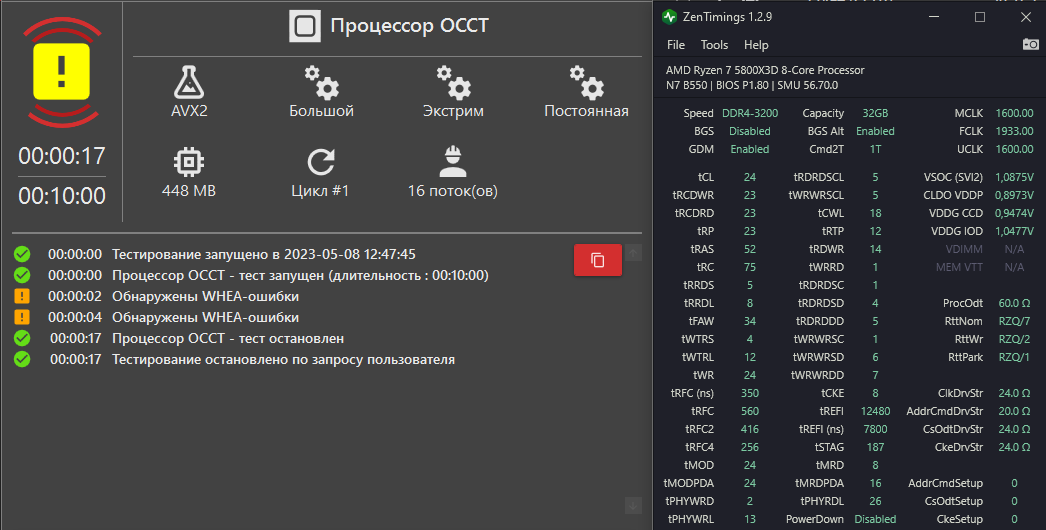Screen dimensions: 1046x530
Task: Click 'AMD Ryzen 7 5800X3D 8-Core Processor' text
Action: (x=765, y=70)
